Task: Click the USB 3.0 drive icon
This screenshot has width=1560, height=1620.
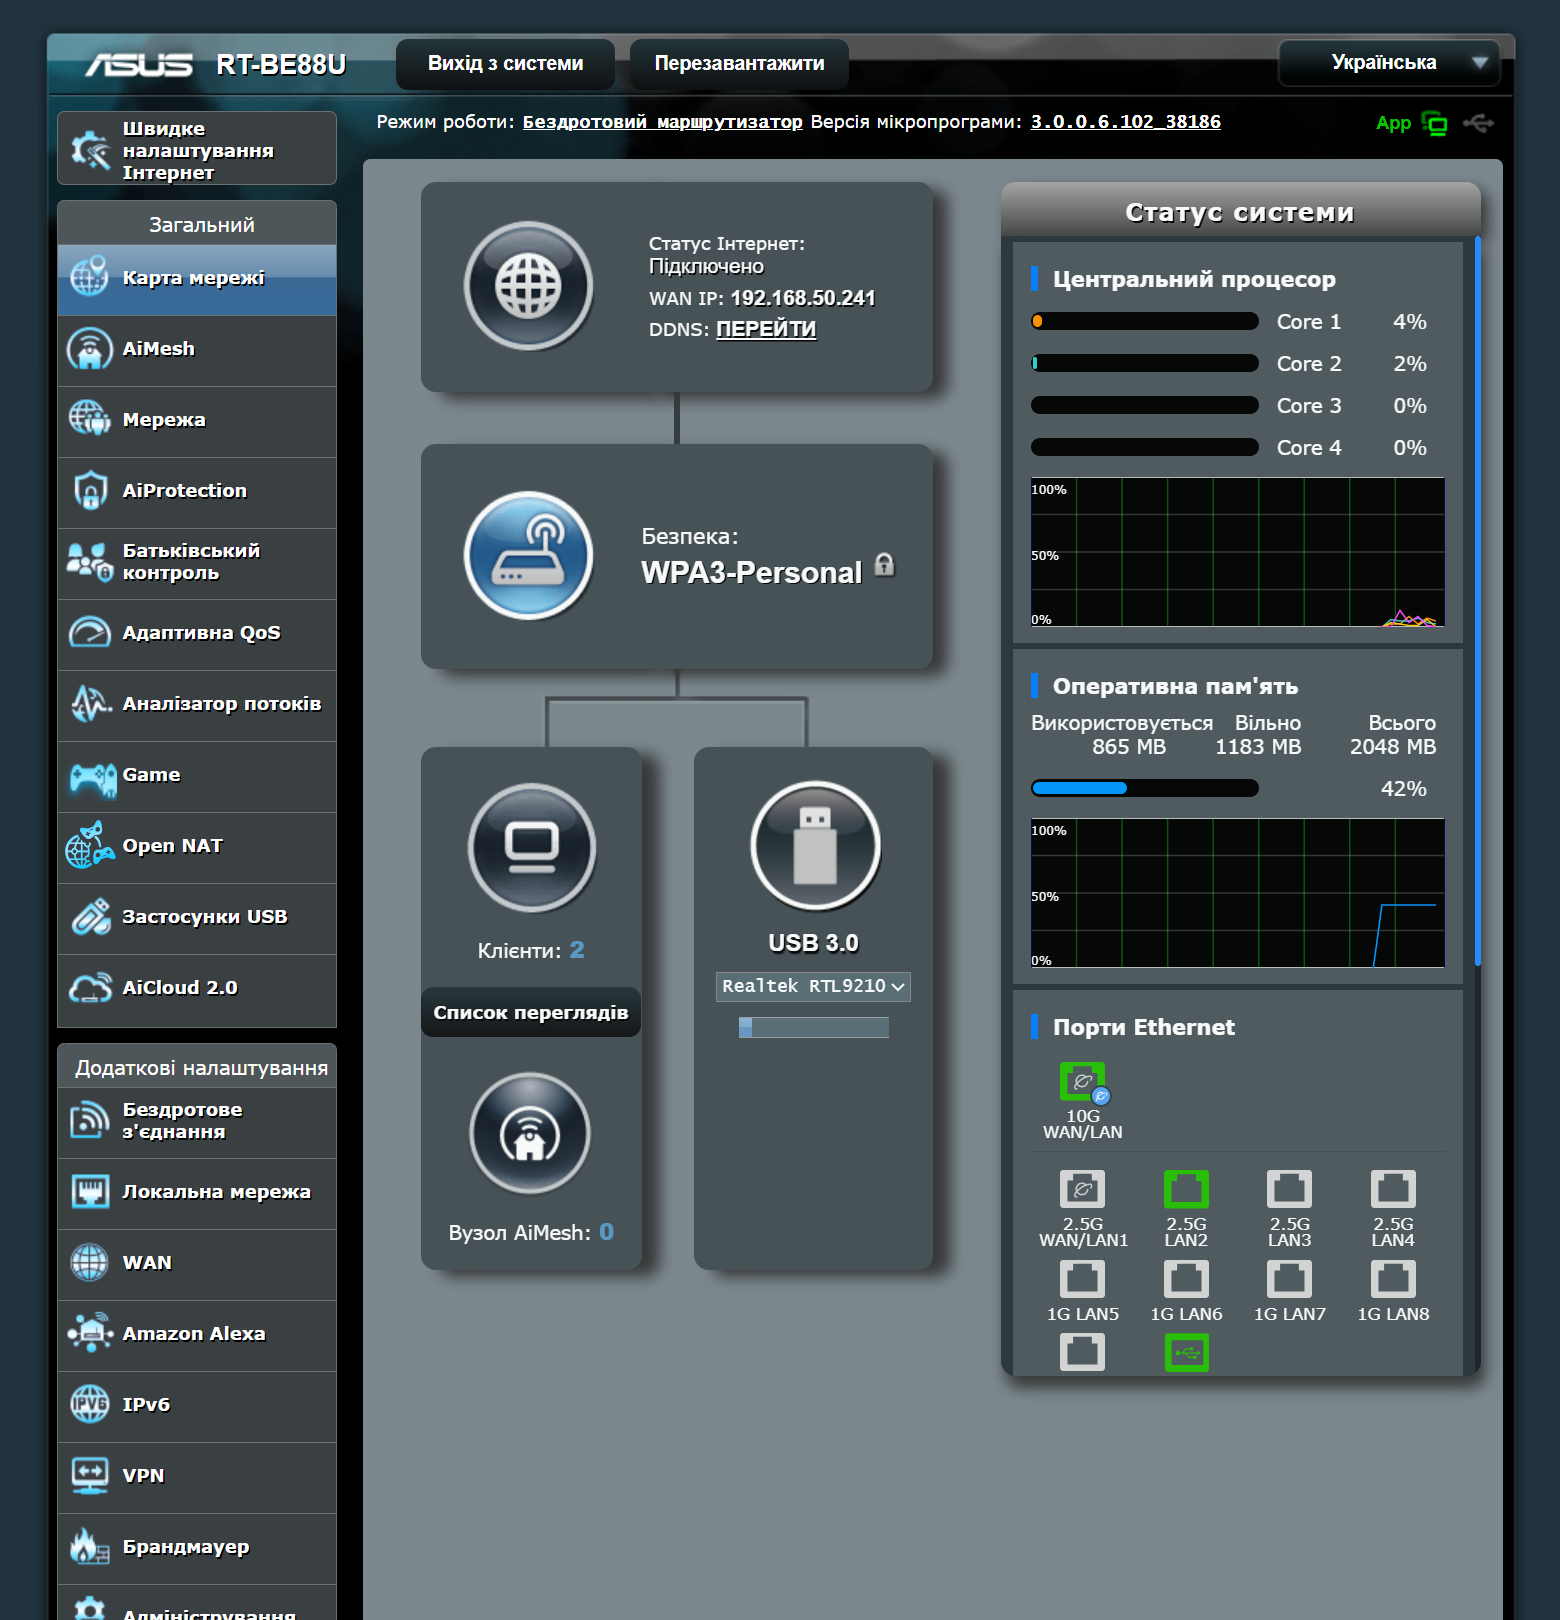Action: pyautogui.click(x=815, y=846)
